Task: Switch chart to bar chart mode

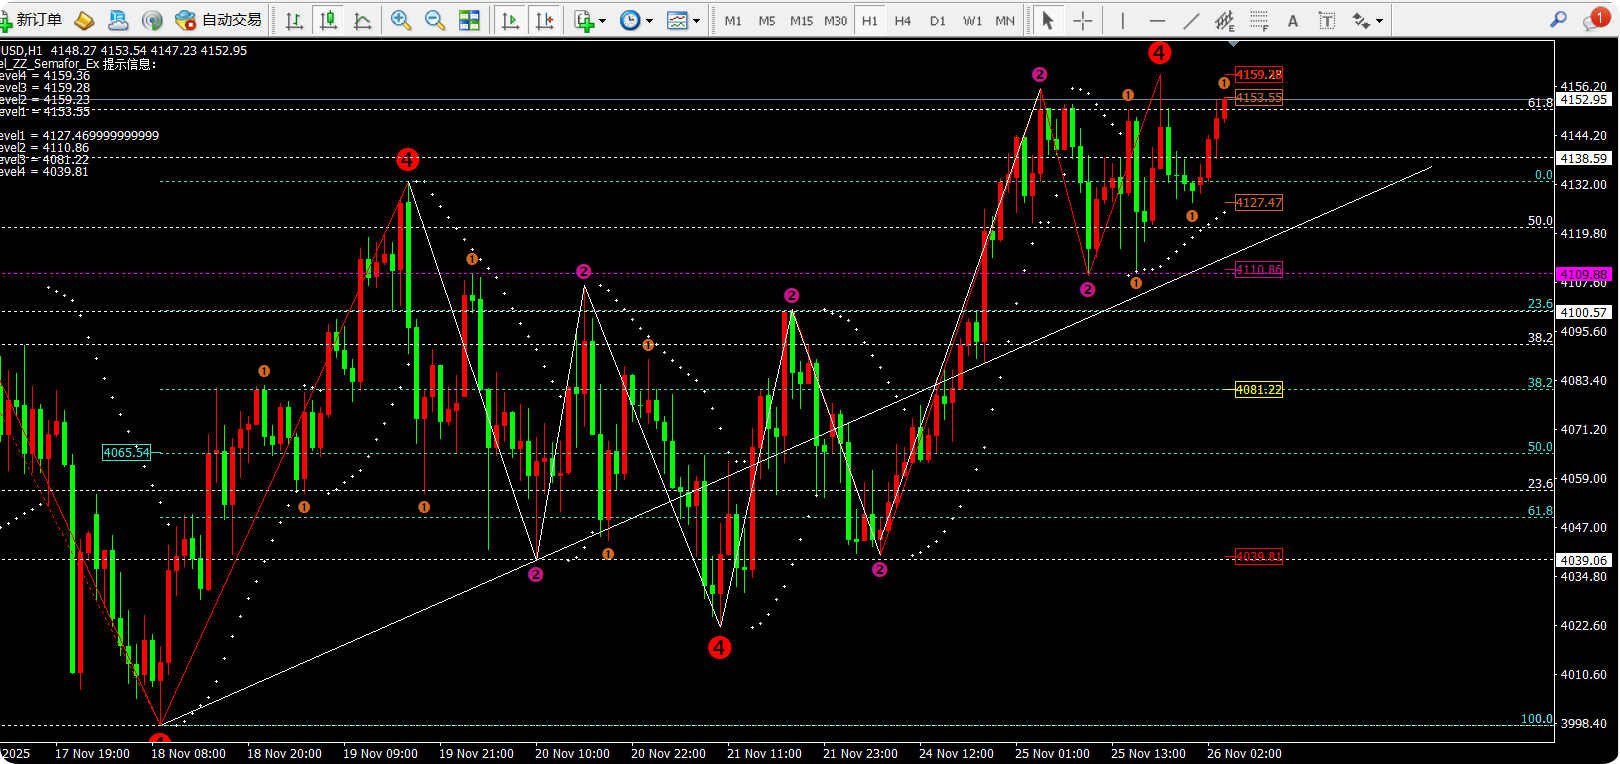Action: click(x=294, y=20)
